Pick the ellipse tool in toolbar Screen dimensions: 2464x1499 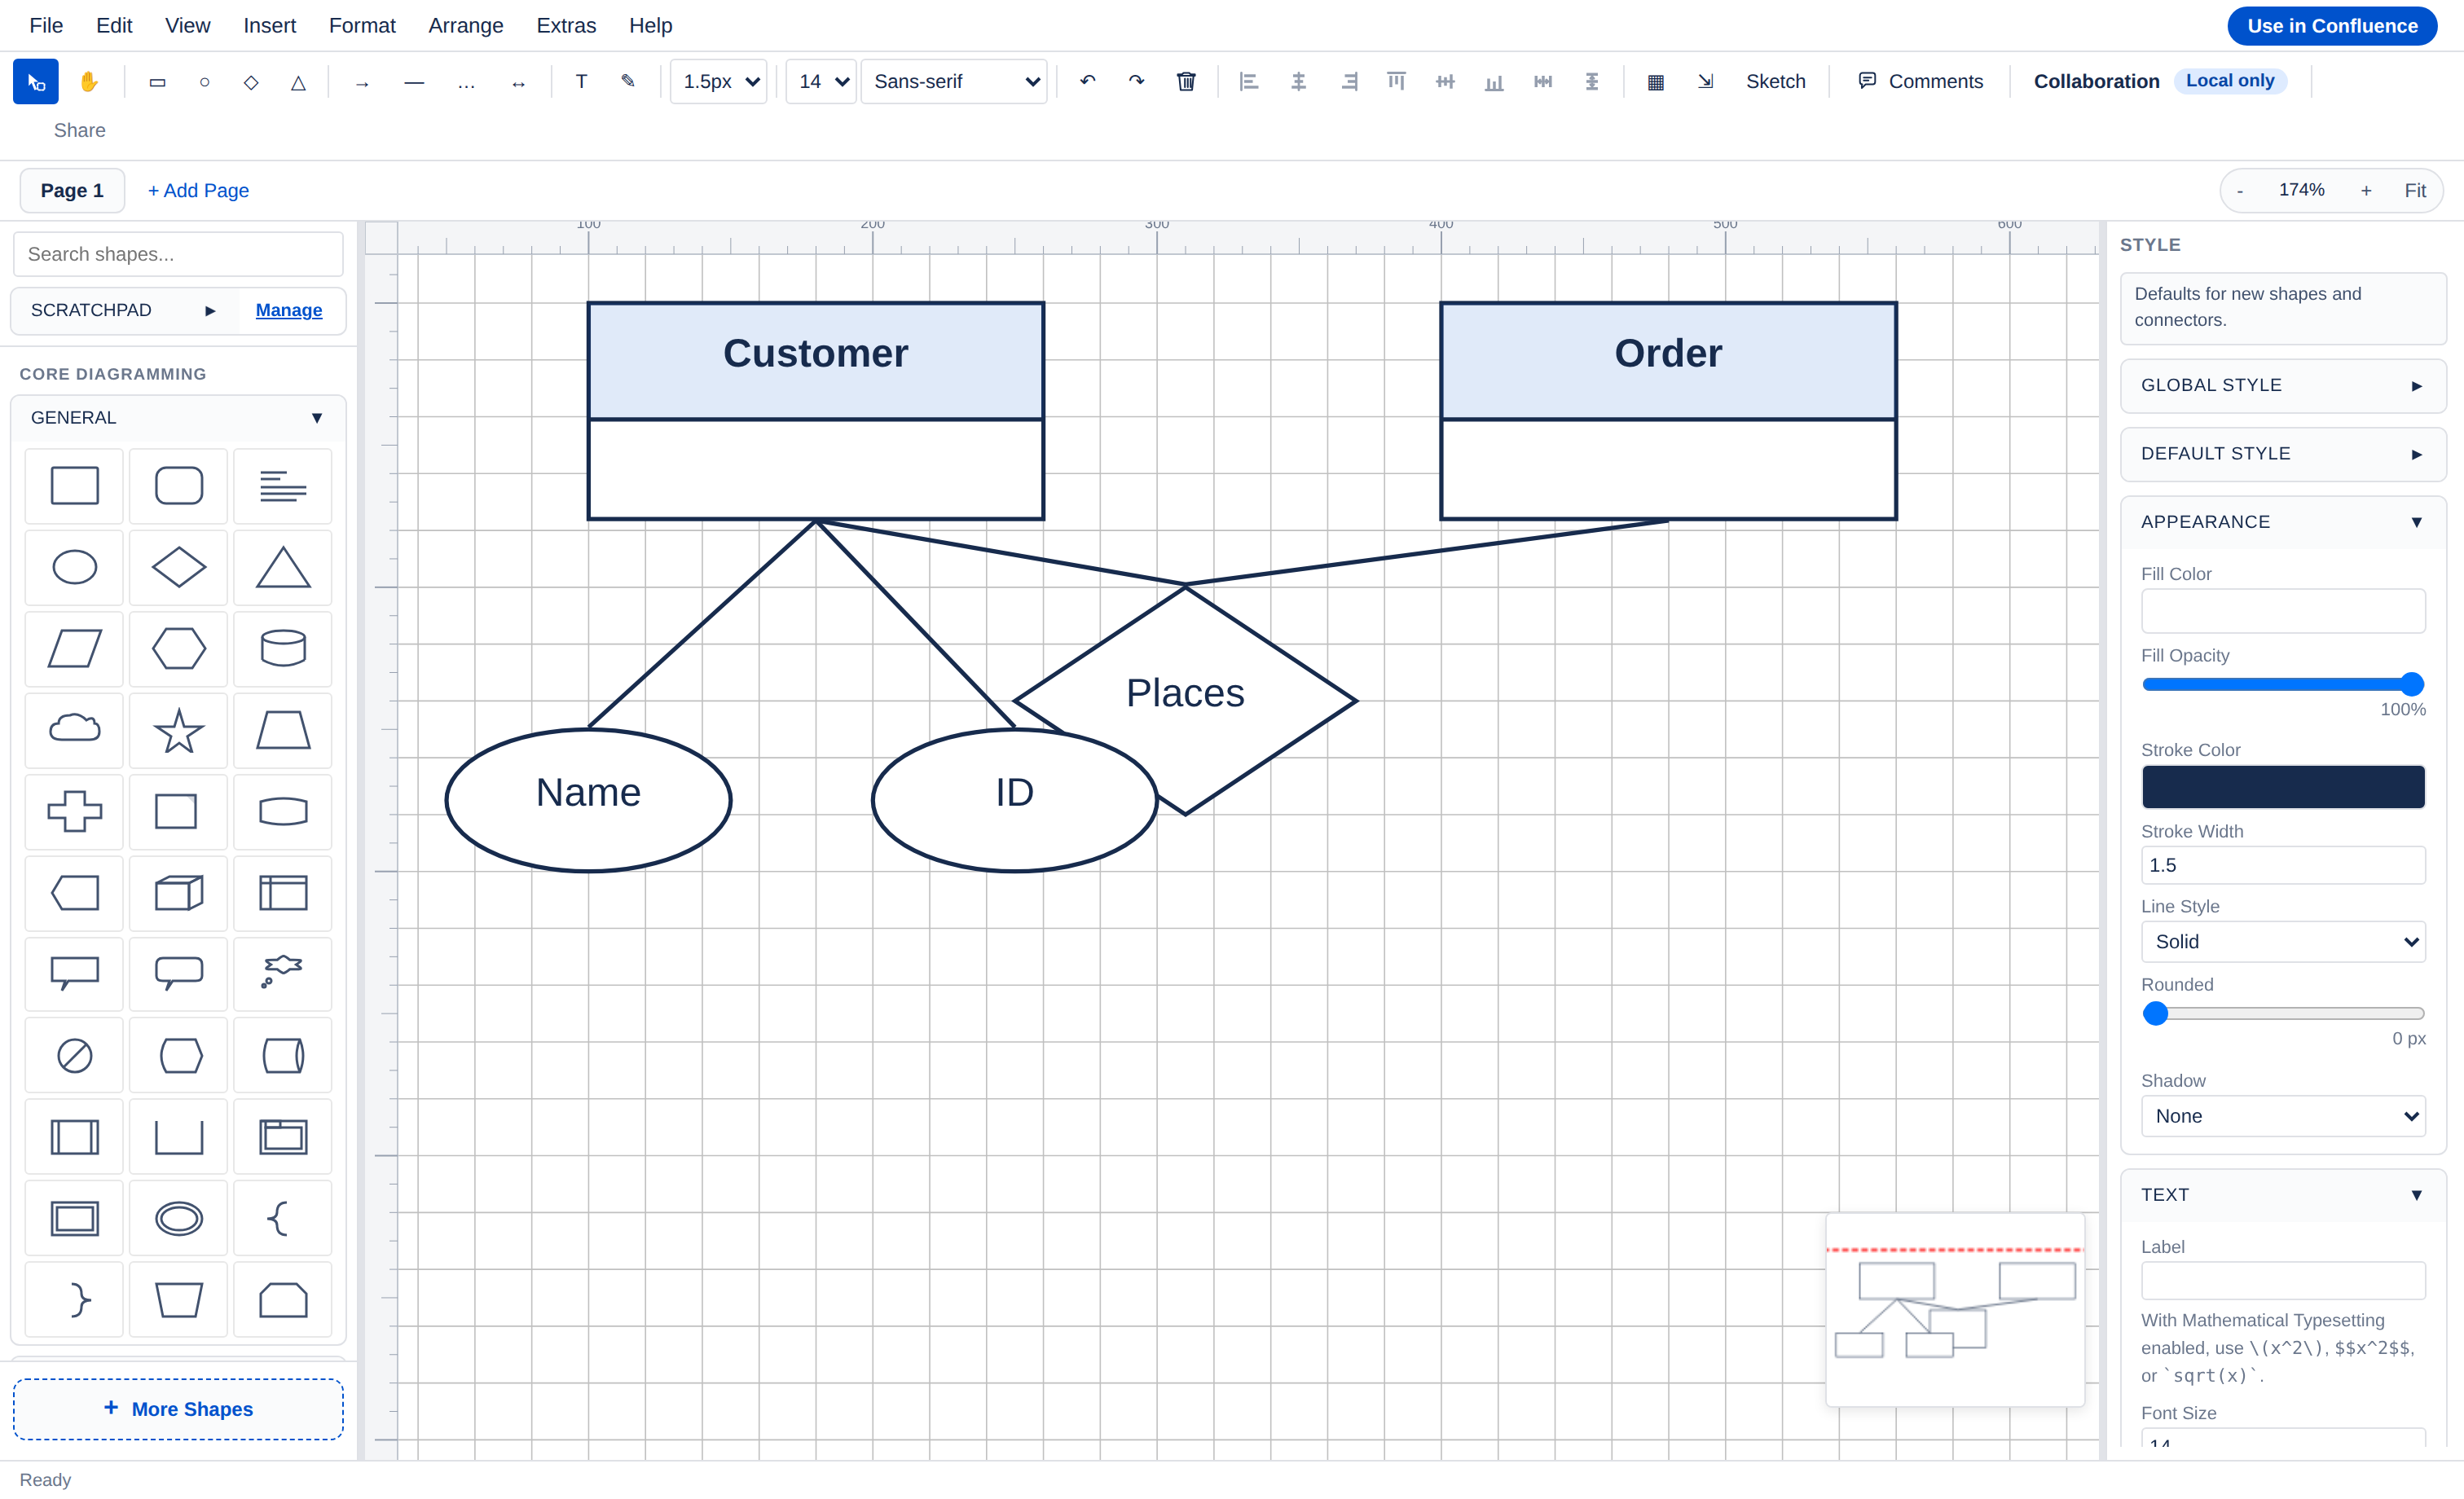point(204,82)
